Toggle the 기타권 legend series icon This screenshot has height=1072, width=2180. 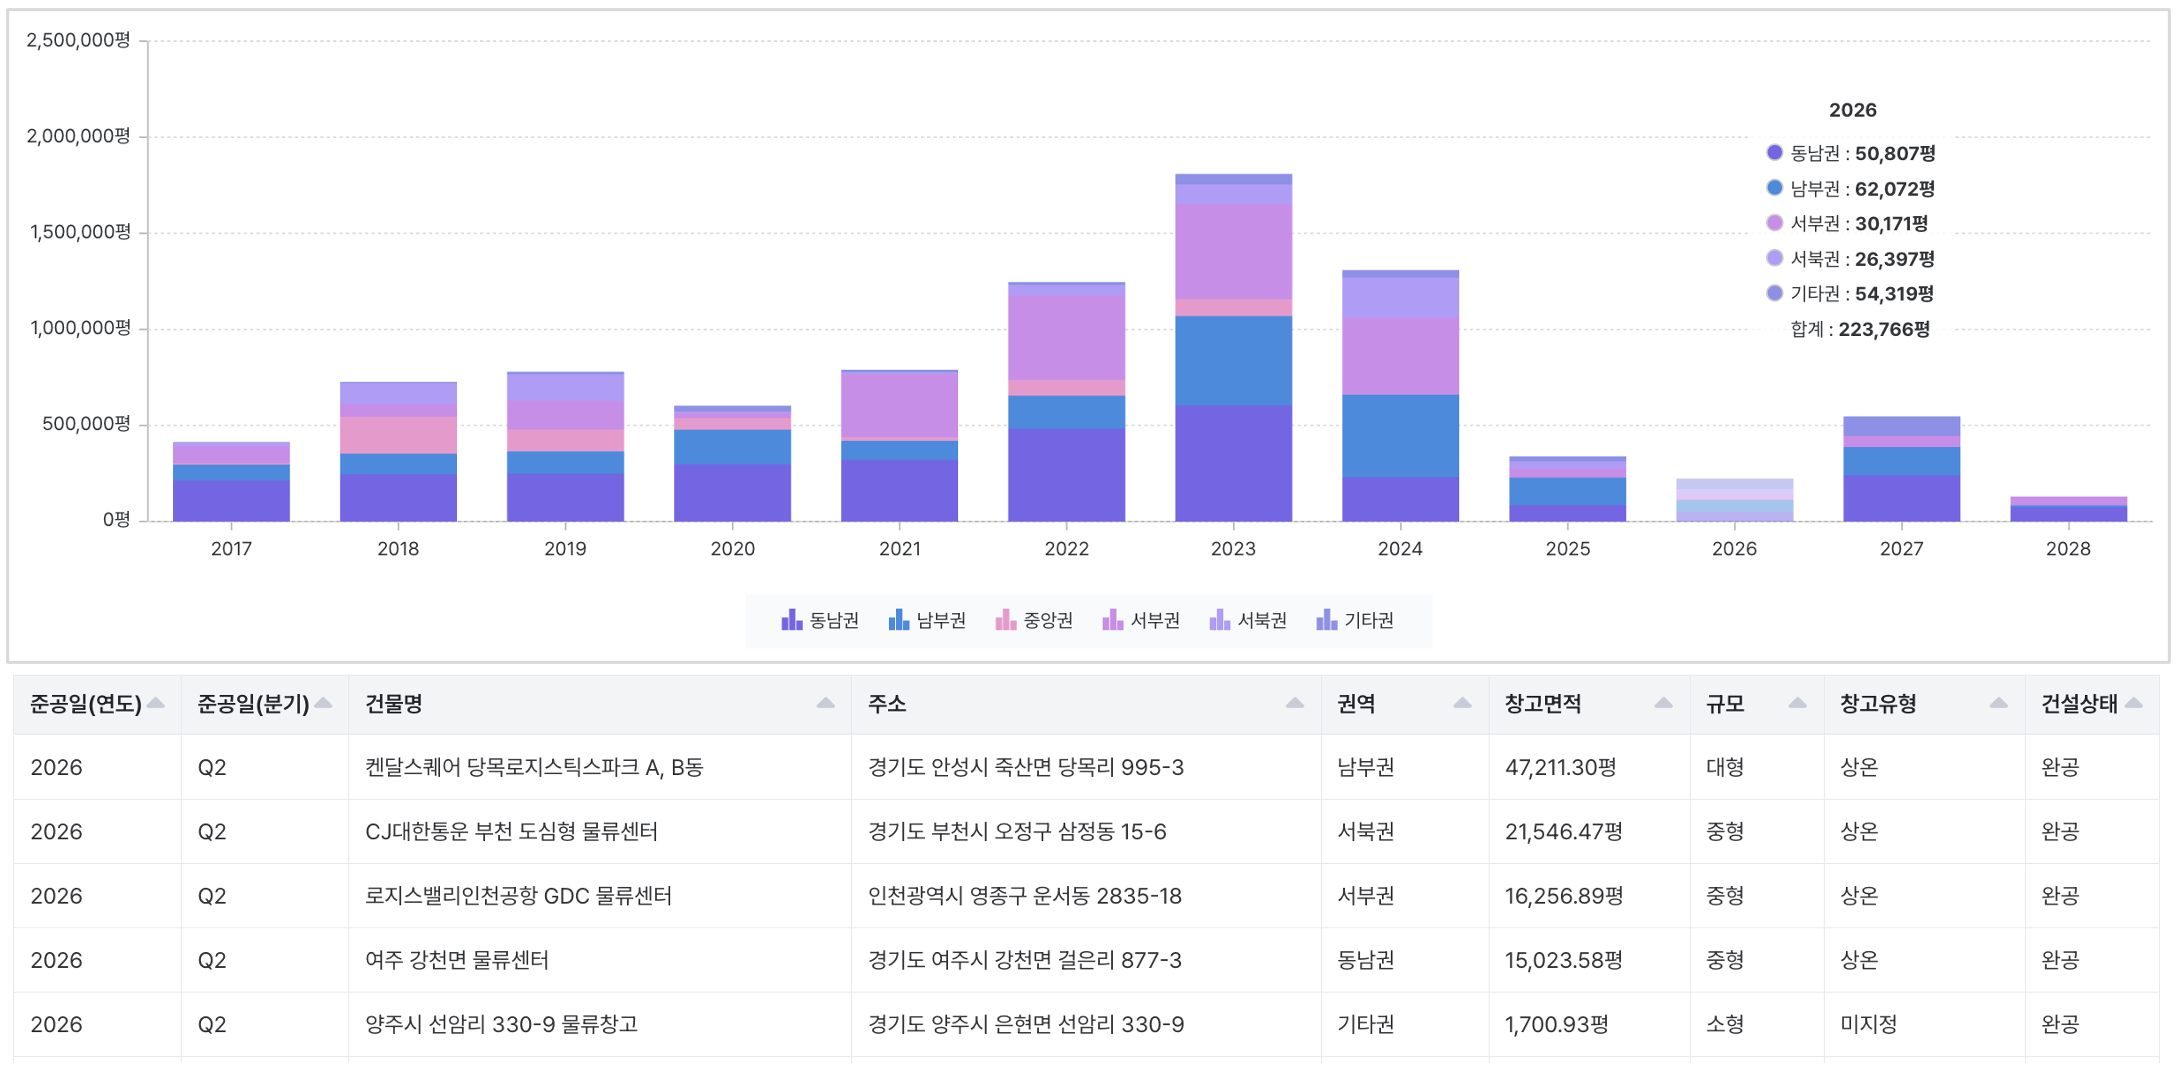pos(1326,620)
